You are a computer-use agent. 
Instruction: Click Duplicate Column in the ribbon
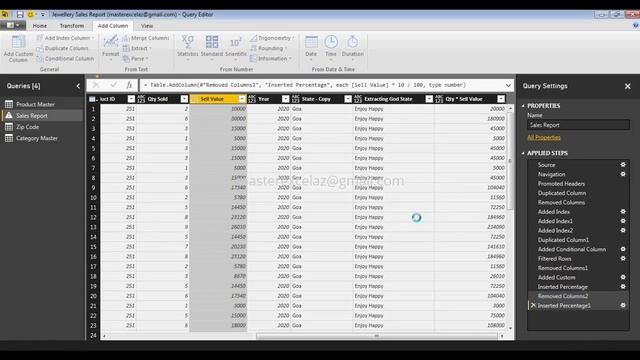pyautogui.click(x=62, y=48)
